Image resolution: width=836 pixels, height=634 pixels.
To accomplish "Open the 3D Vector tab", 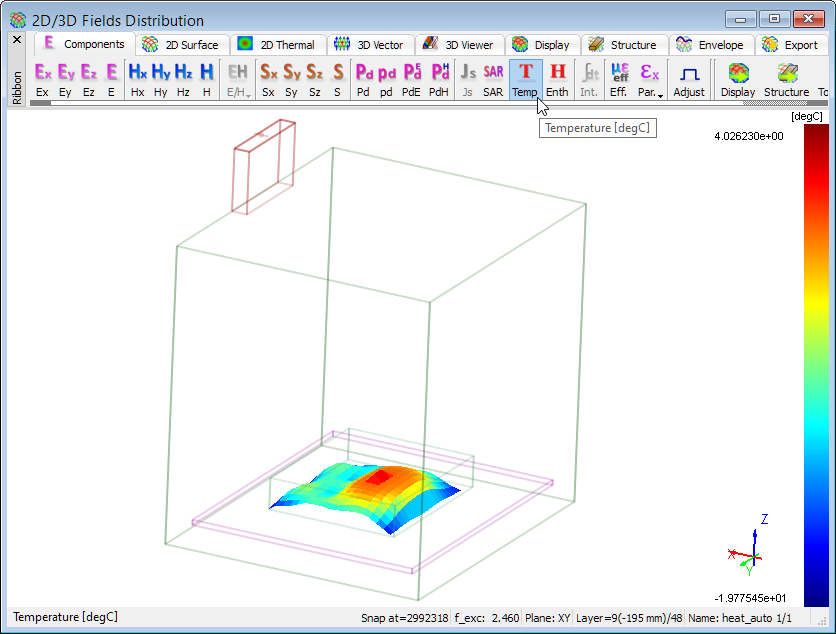I will (x=370, y=45).
